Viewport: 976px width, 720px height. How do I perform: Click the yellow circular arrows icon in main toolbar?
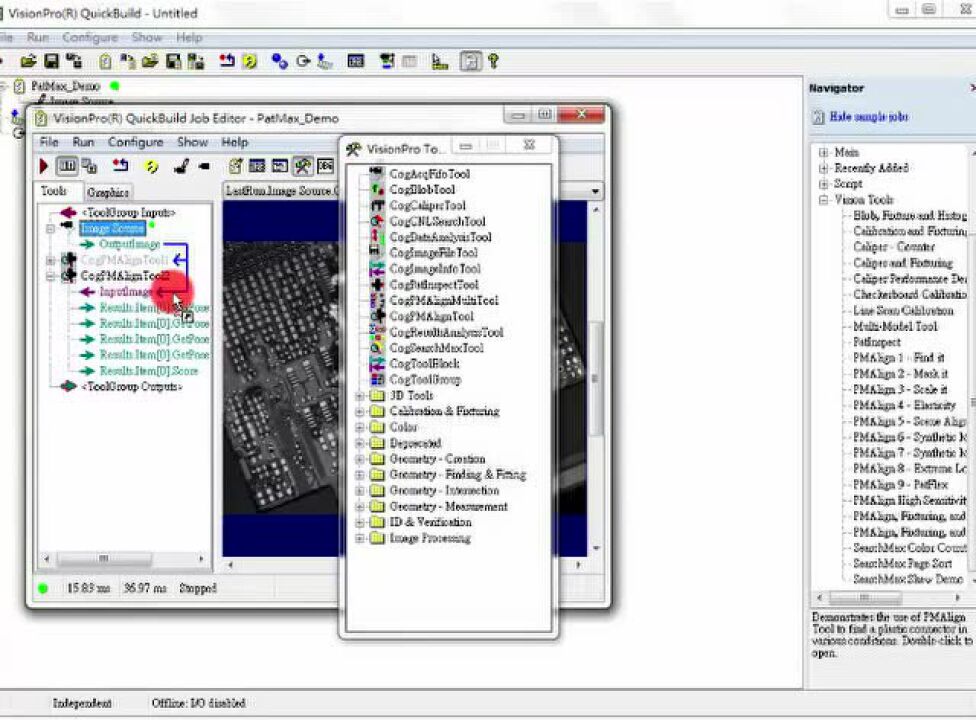click(250, 61)
